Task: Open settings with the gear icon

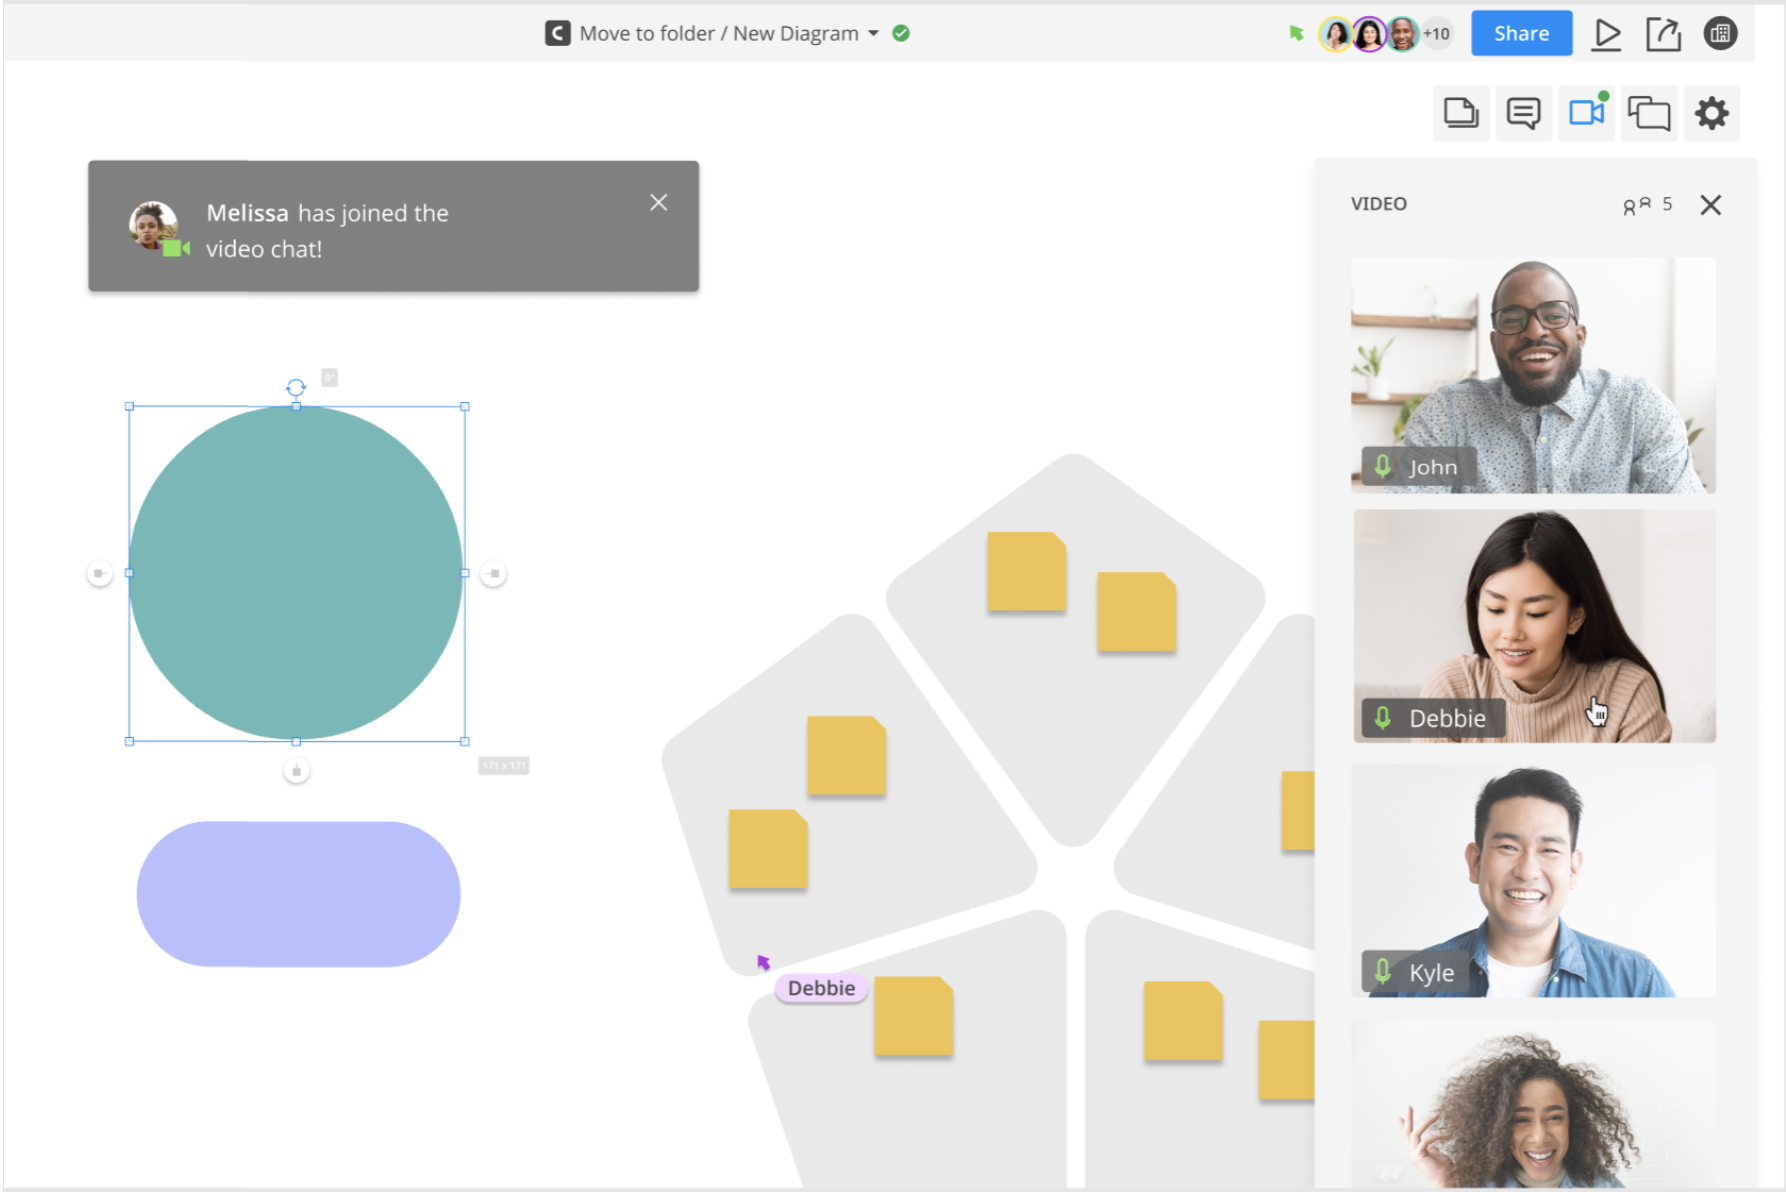Action: [x=1712, y=113]
